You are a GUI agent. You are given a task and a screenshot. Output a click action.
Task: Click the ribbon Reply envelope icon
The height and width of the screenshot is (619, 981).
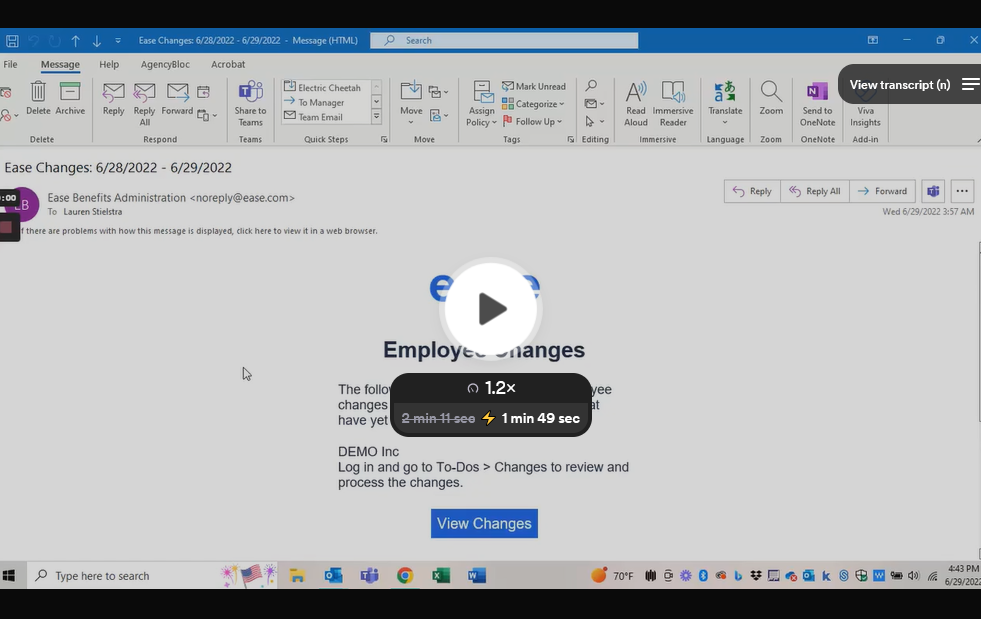pyautogui.click(x=113, y=99)
